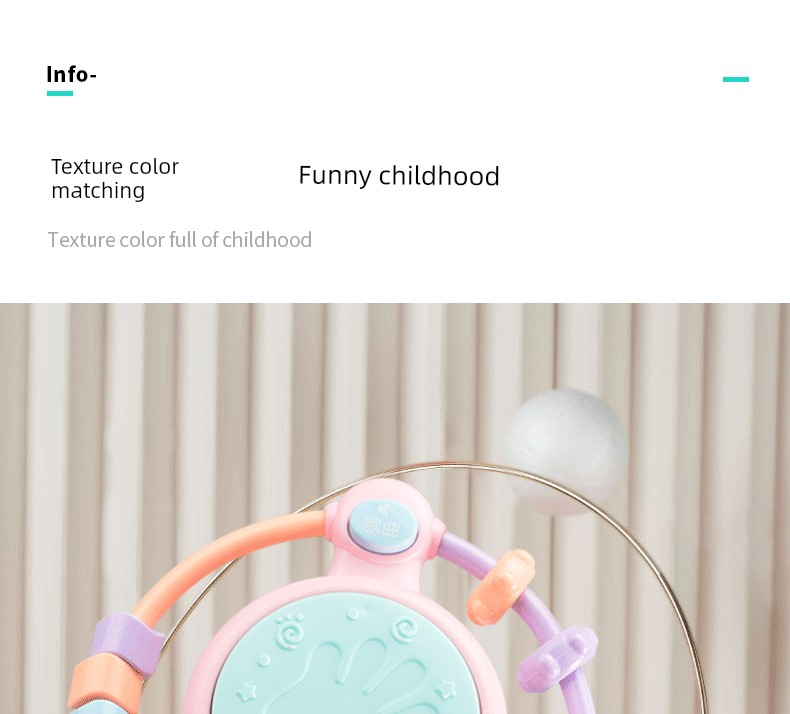Tap the blue song button on toy

[x=383, y=525]
